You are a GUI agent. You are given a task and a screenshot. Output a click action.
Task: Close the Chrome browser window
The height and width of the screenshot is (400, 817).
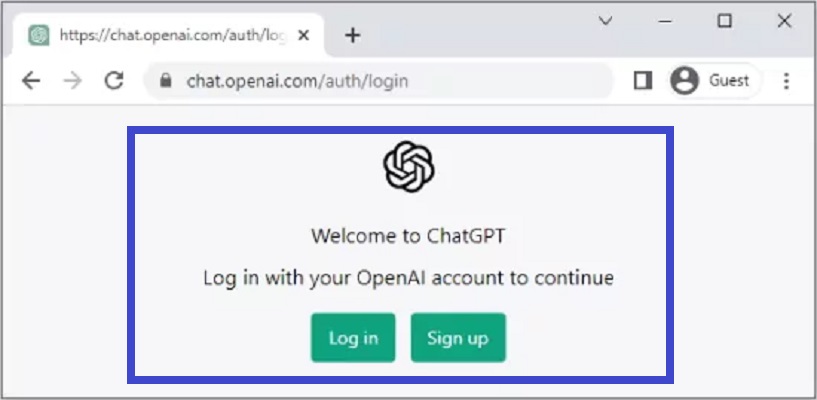(x=784, y=21)
